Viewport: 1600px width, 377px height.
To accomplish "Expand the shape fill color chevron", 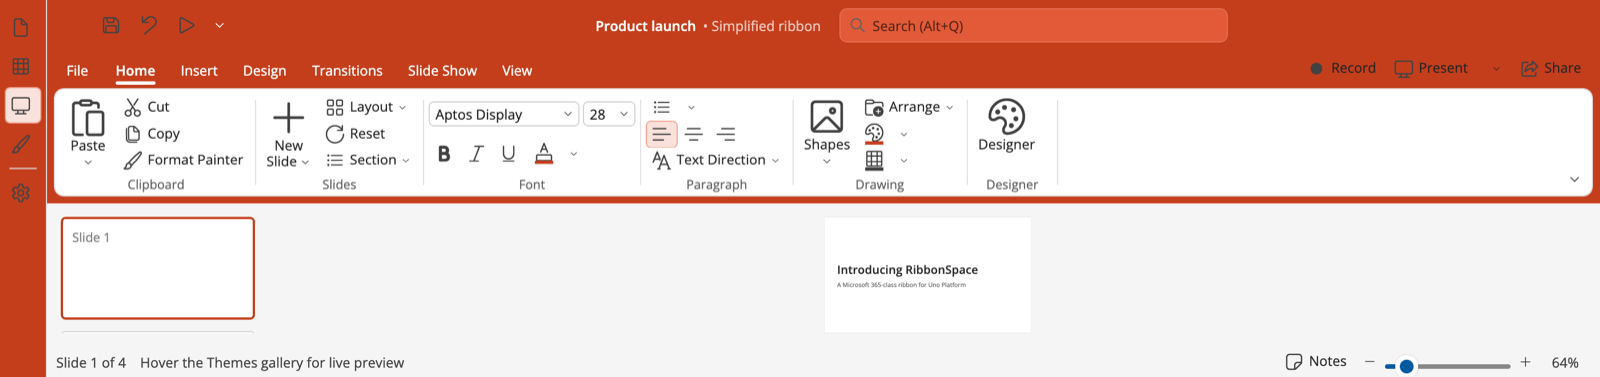I will tap(904, 134).
